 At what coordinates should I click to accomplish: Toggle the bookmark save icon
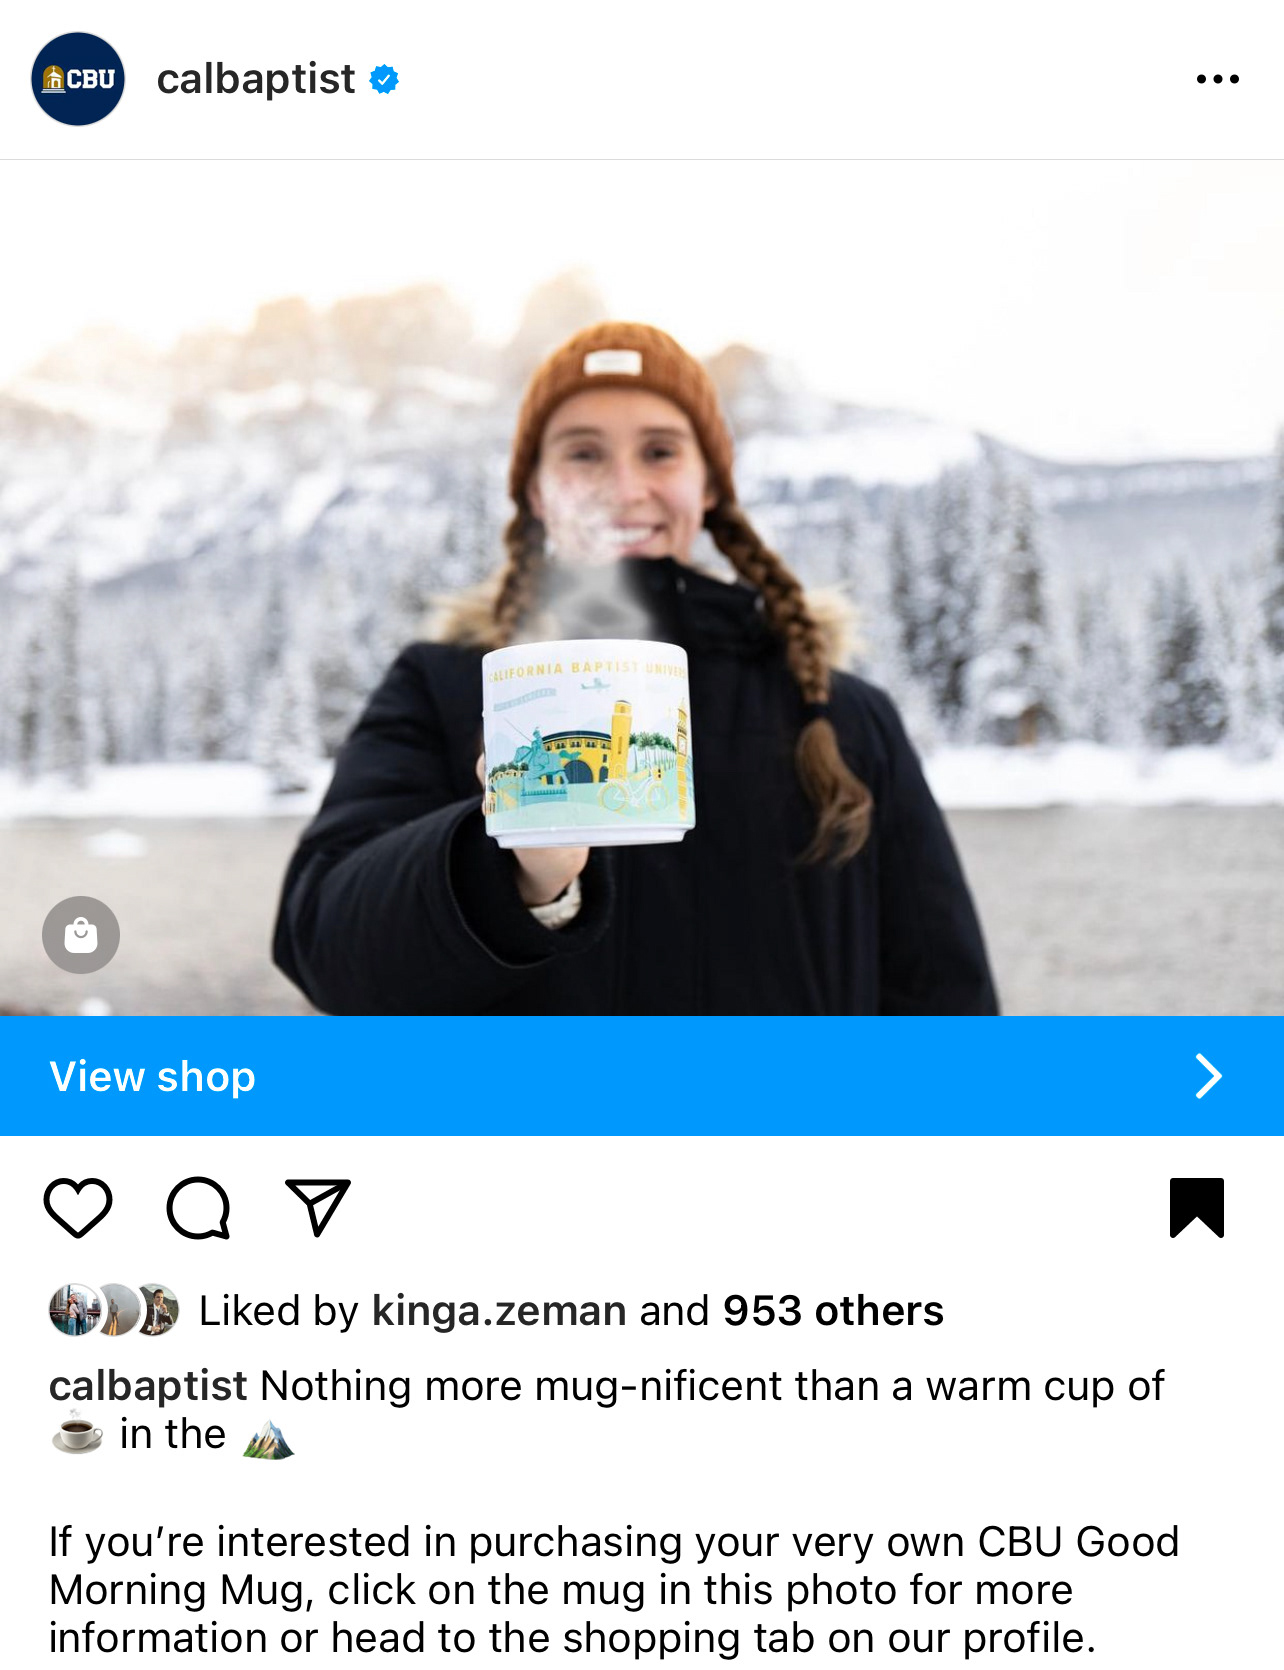coord(1197,1207)
